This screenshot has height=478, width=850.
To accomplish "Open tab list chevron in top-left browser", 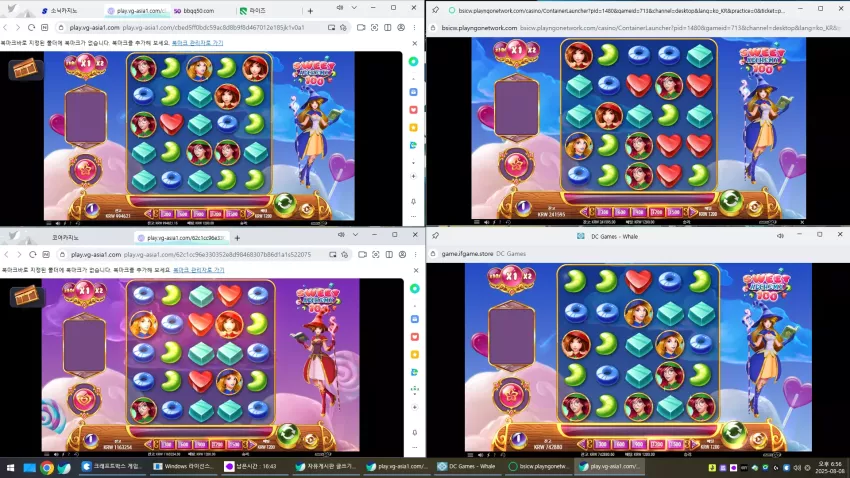I will (x=354, y=8).
